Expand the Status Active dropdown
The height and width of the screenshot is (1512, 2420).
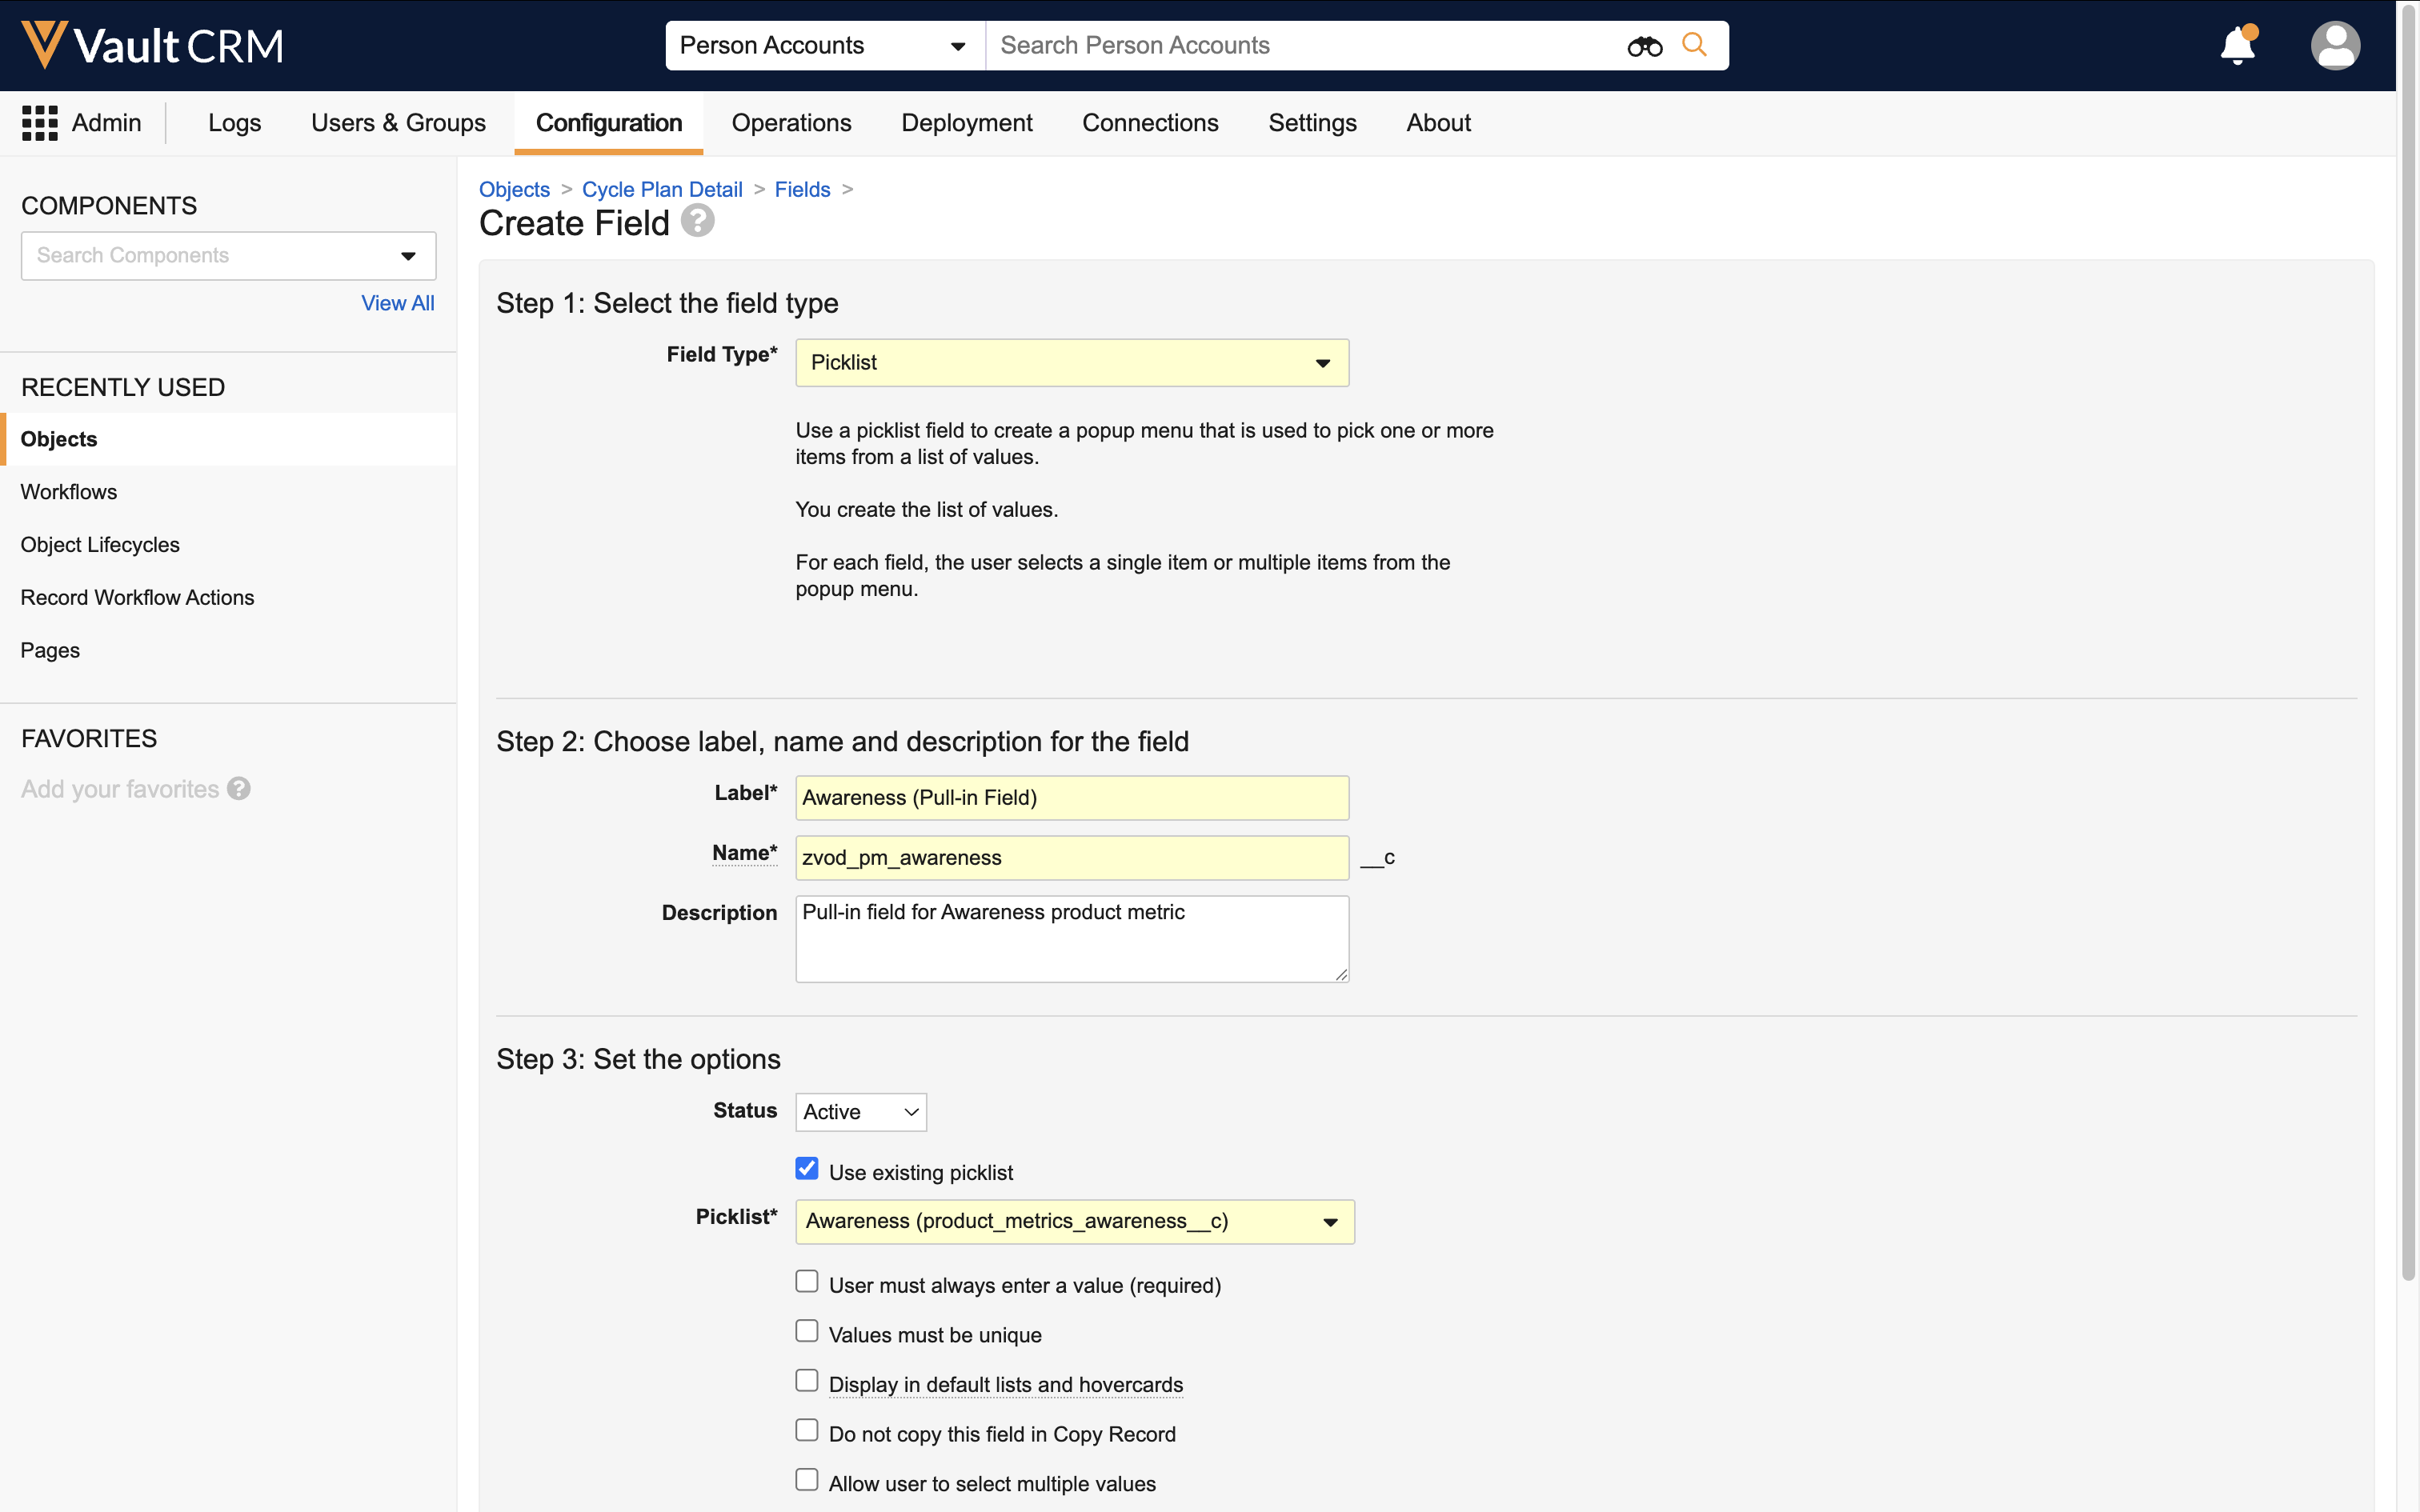860,1112
